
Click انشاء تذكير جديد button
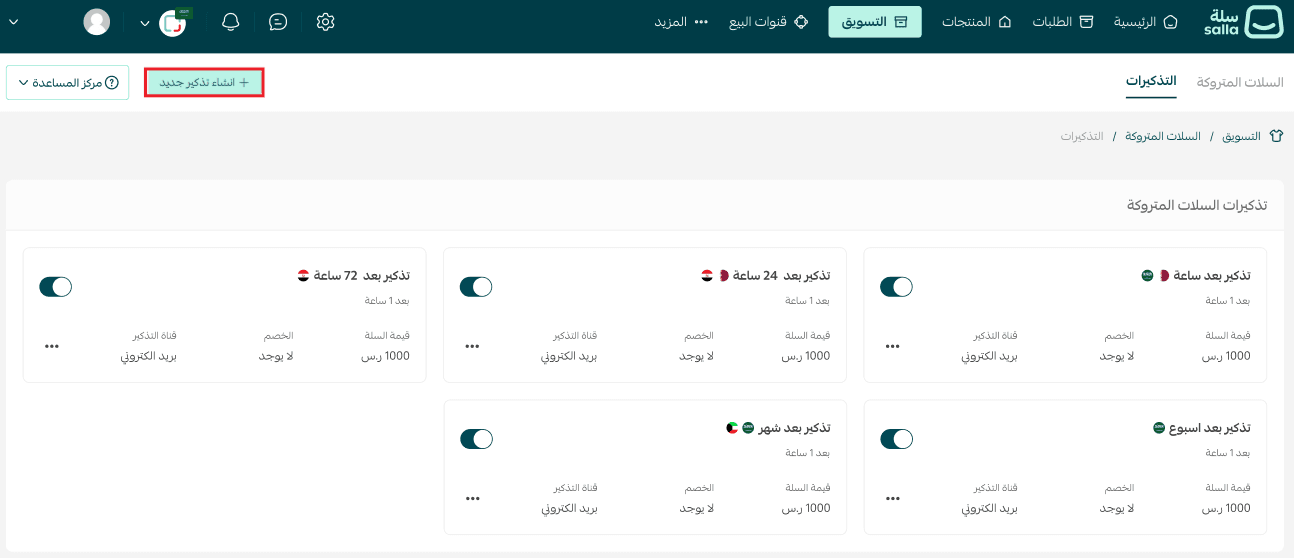(x=204, y=83)
